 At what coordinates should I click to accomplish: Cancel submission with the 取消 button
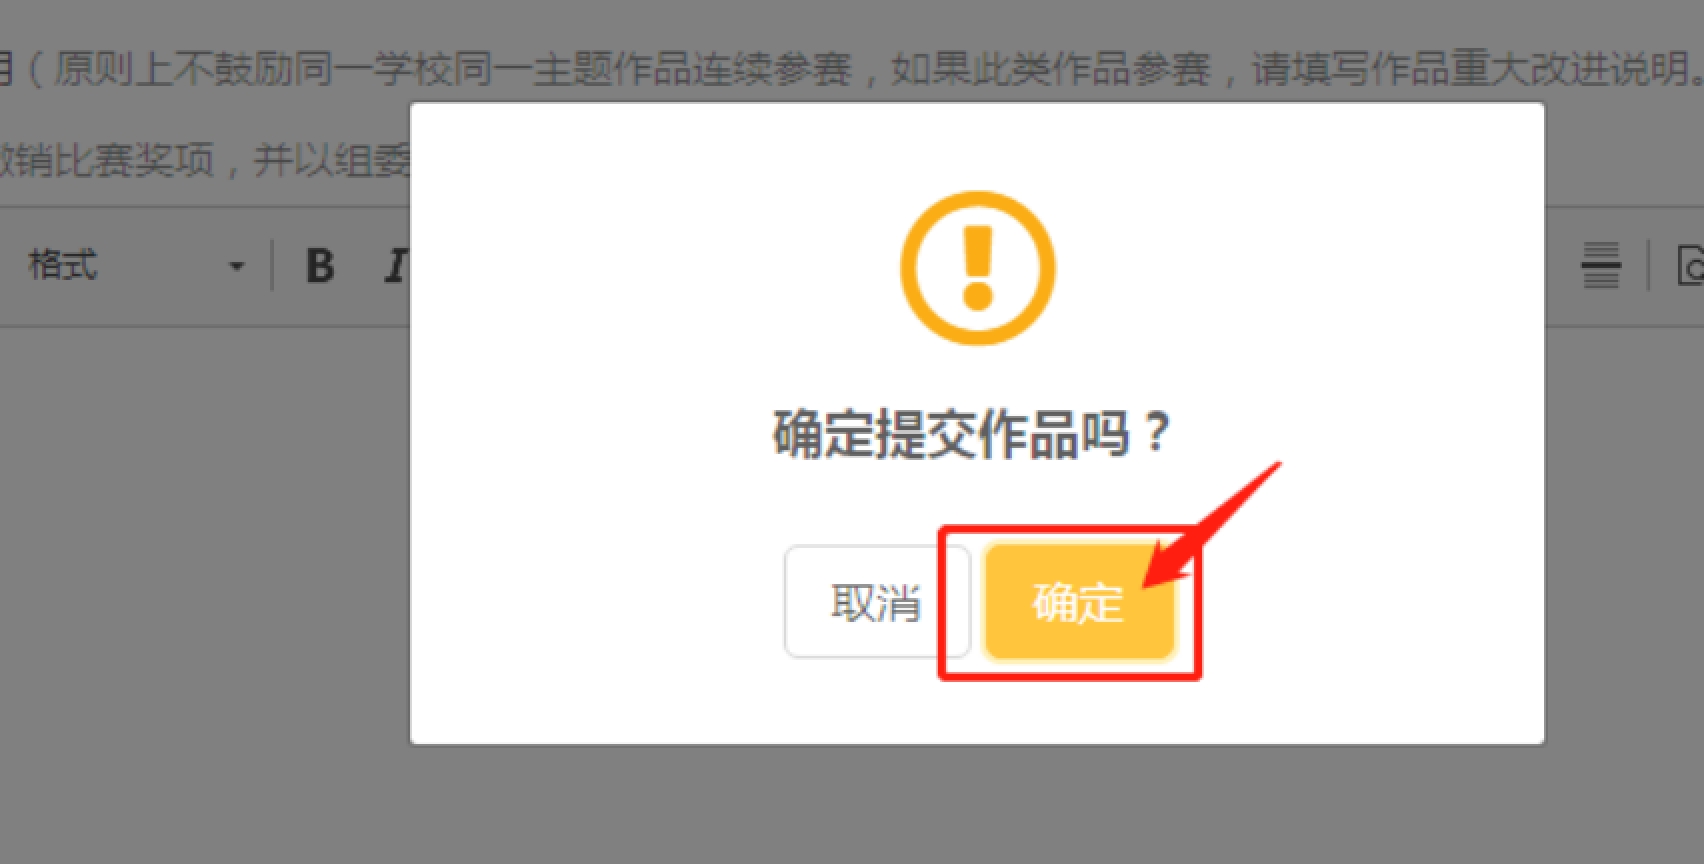[876, 602]
